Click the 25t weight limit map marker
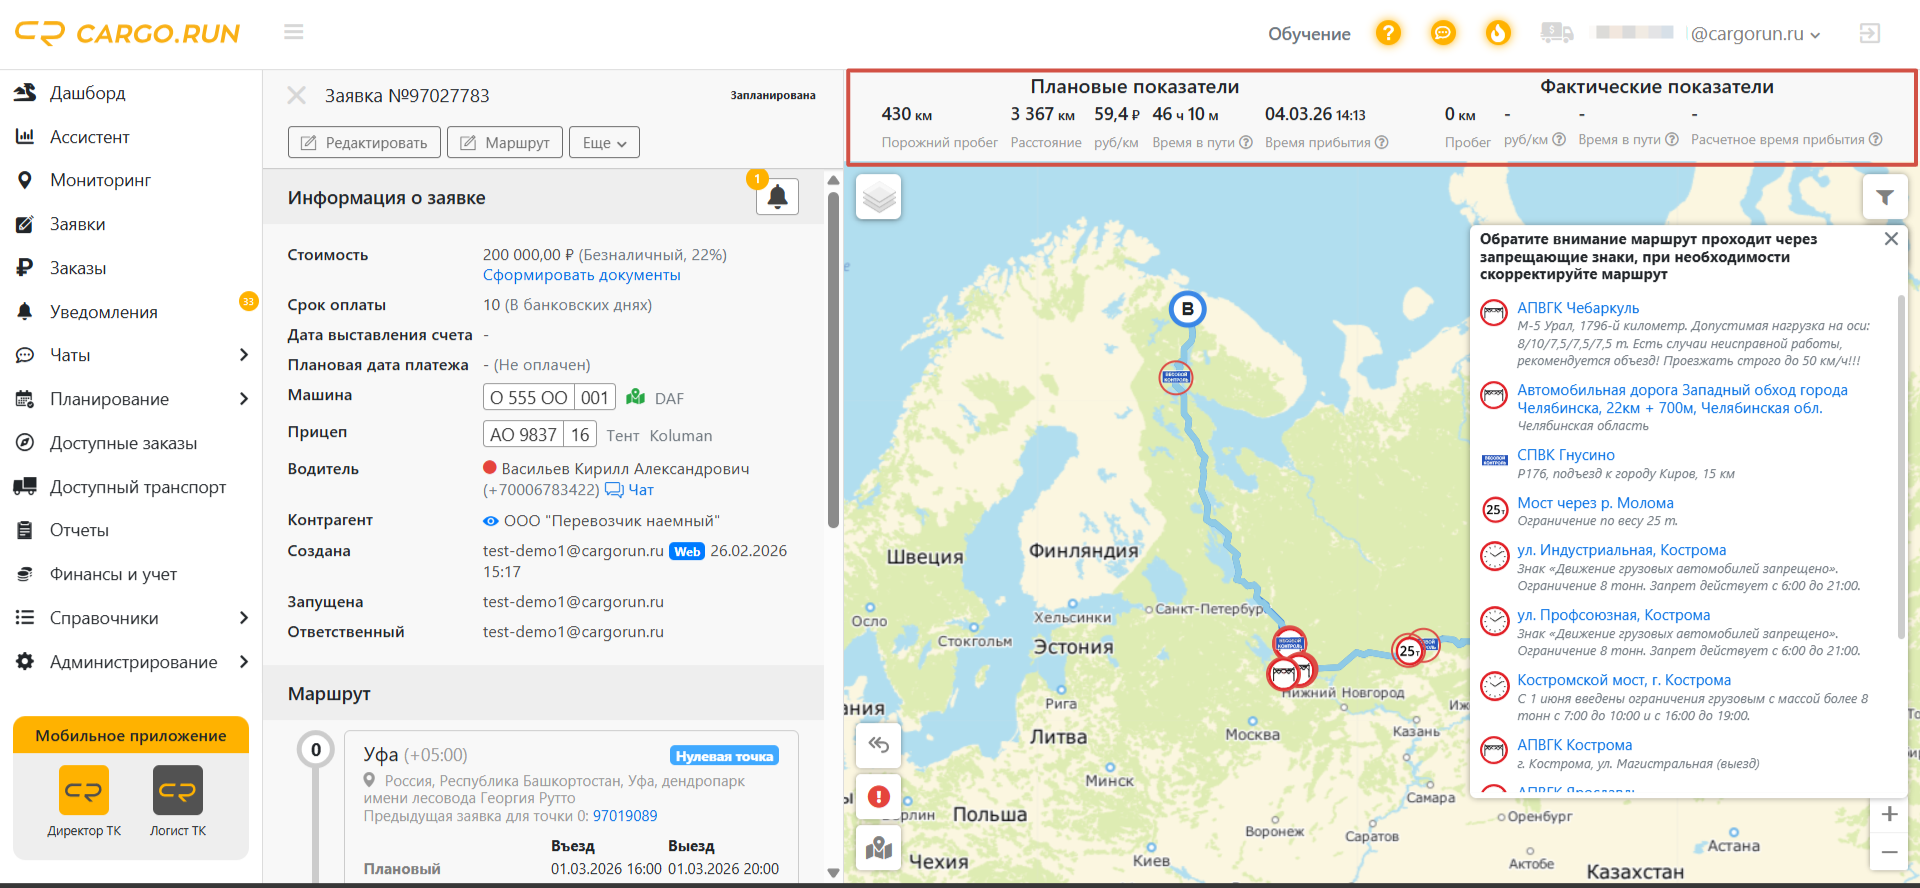1920x888 pixels. [x=1408, y=651]
